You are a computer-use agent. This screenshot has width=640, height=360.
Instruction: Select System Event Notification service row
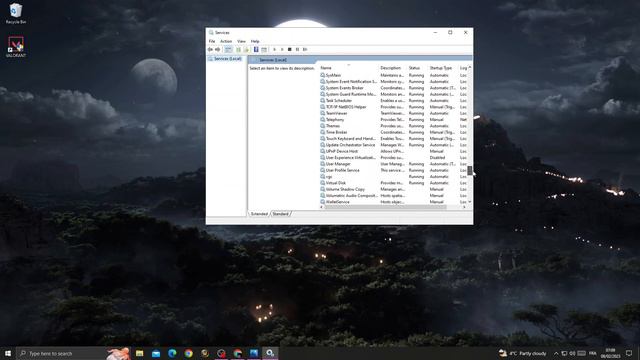coord(393,82)
